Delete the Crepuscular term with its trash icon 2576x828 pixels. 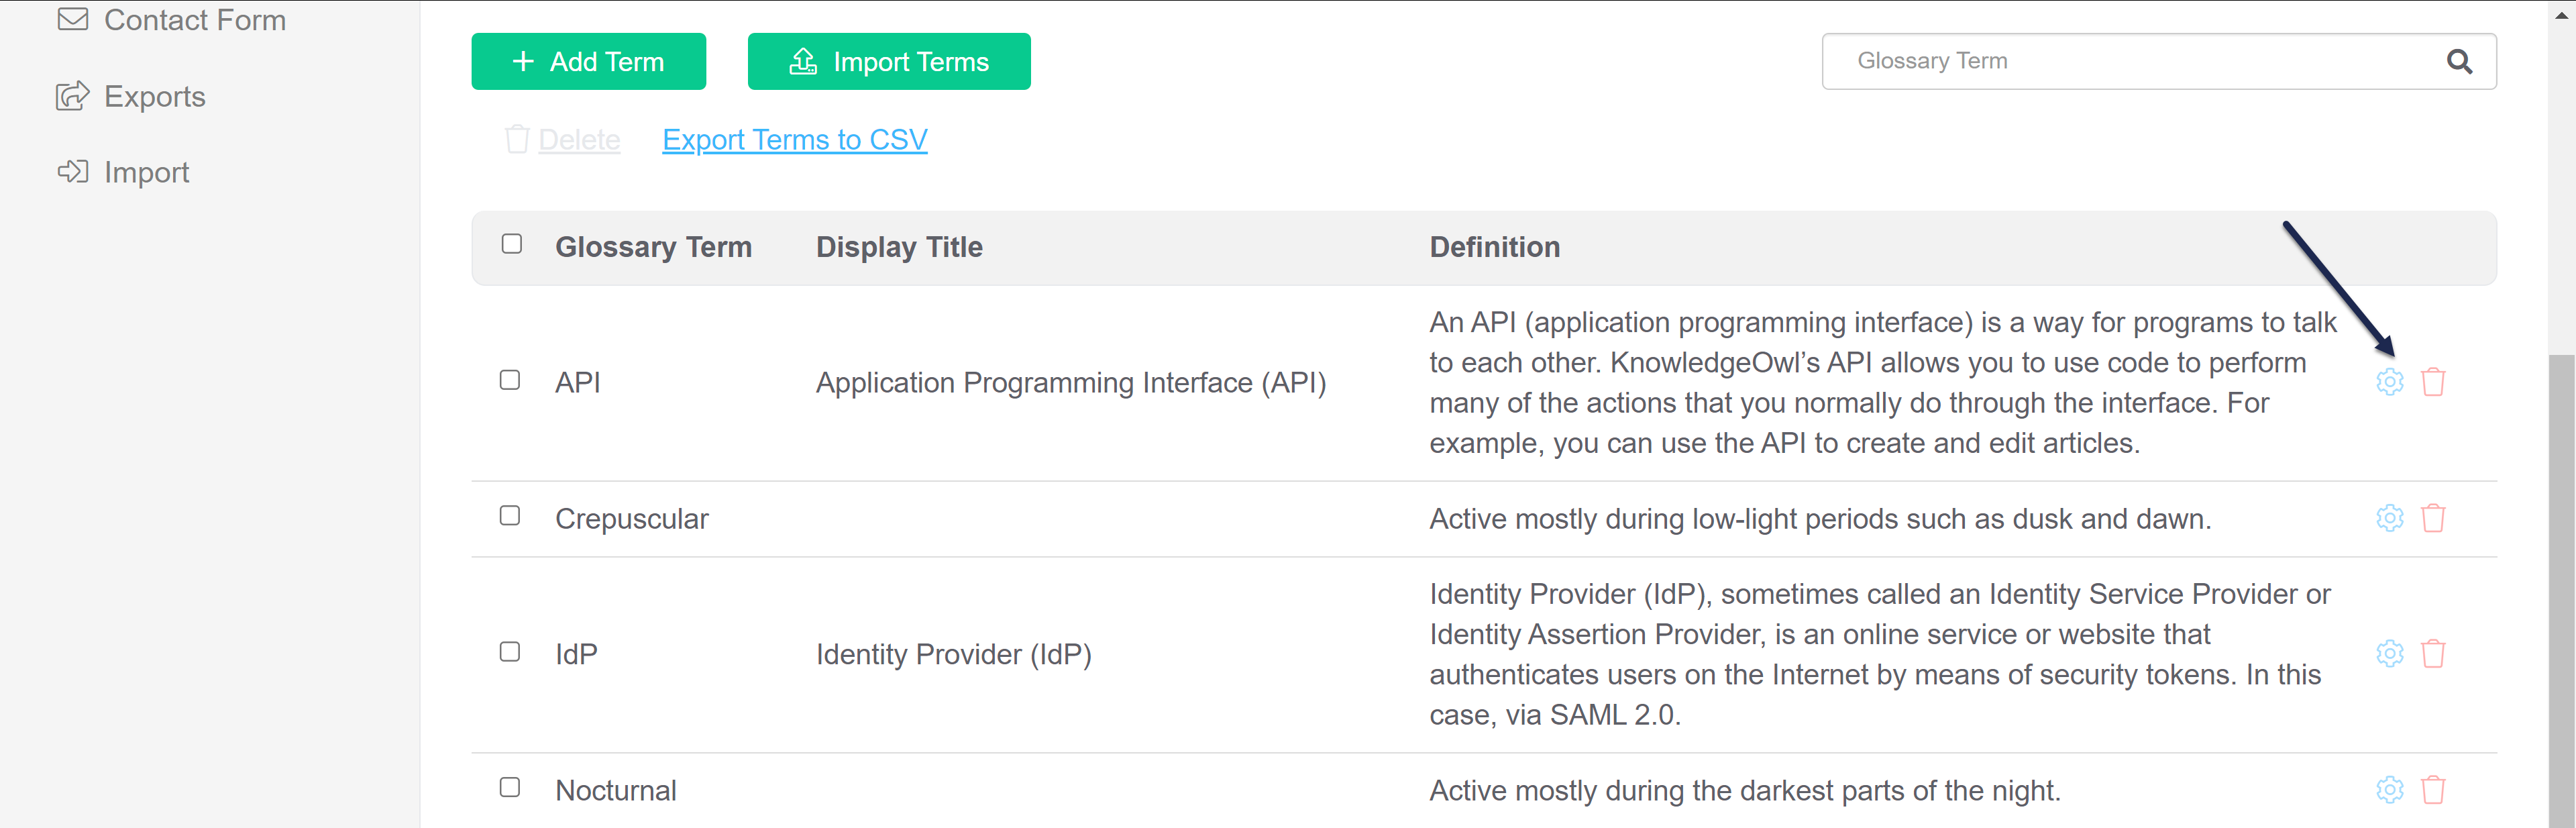click(2432, 518)
